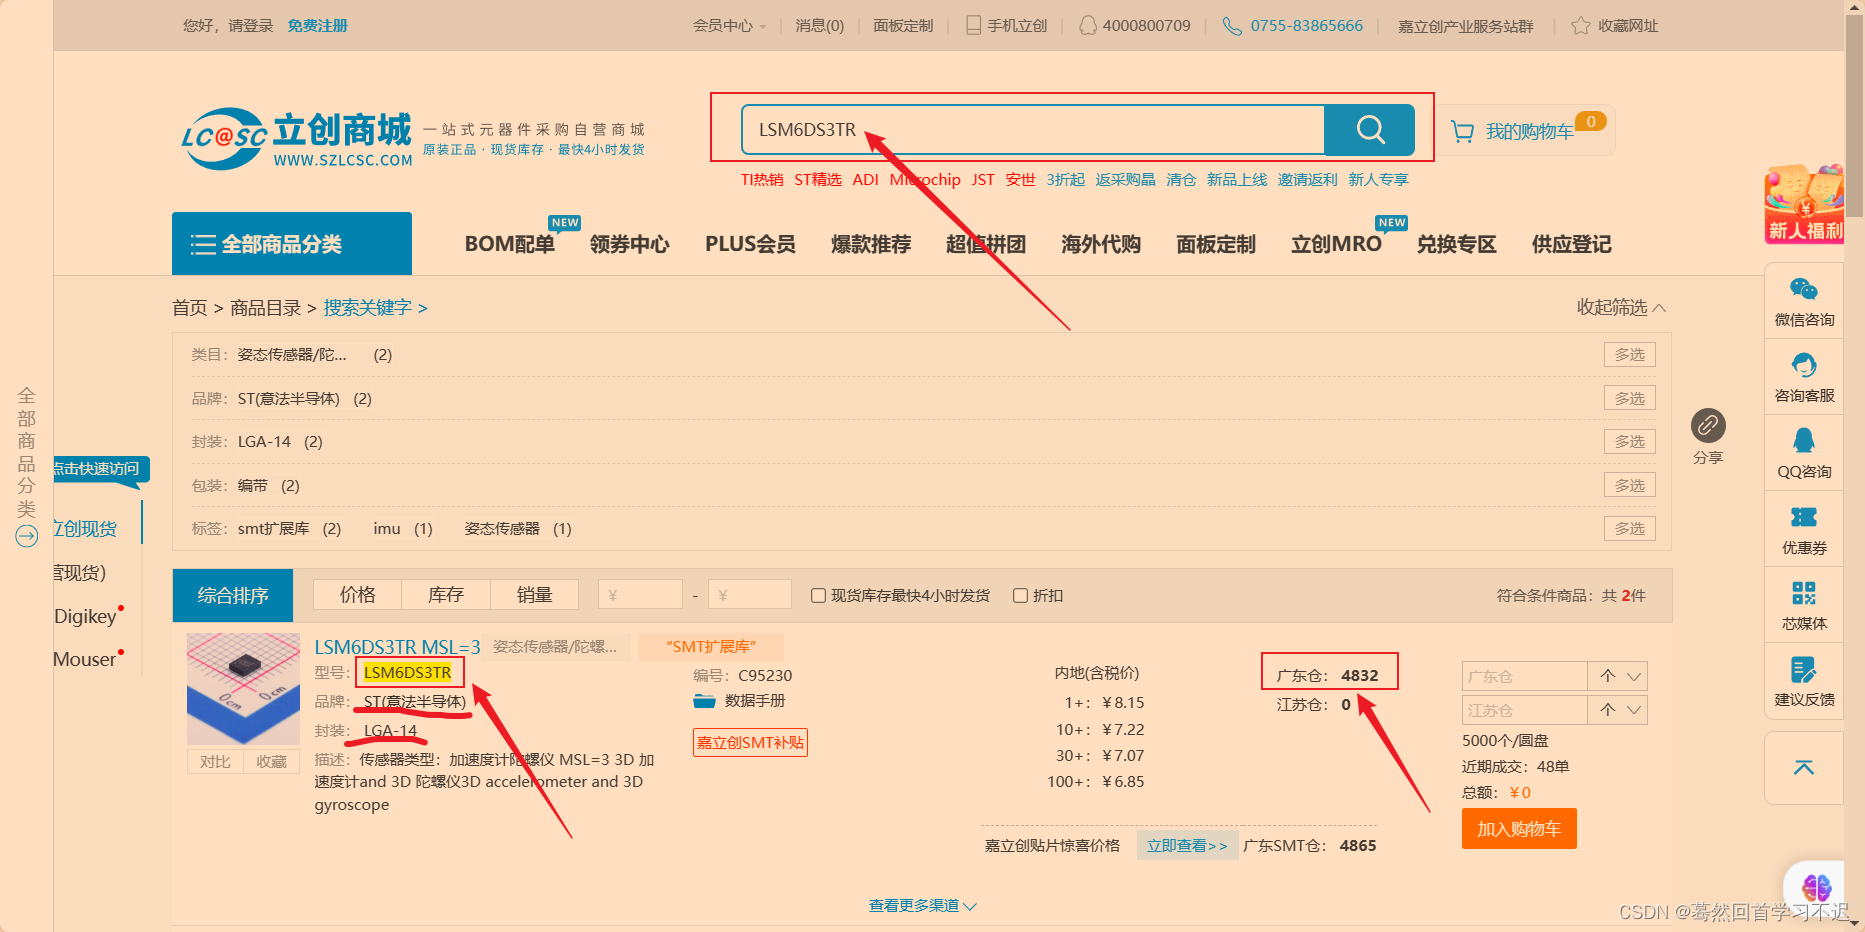Open PLUS会员 menu item
This screenshot has width=1865, height=932.
pos(750,244)
